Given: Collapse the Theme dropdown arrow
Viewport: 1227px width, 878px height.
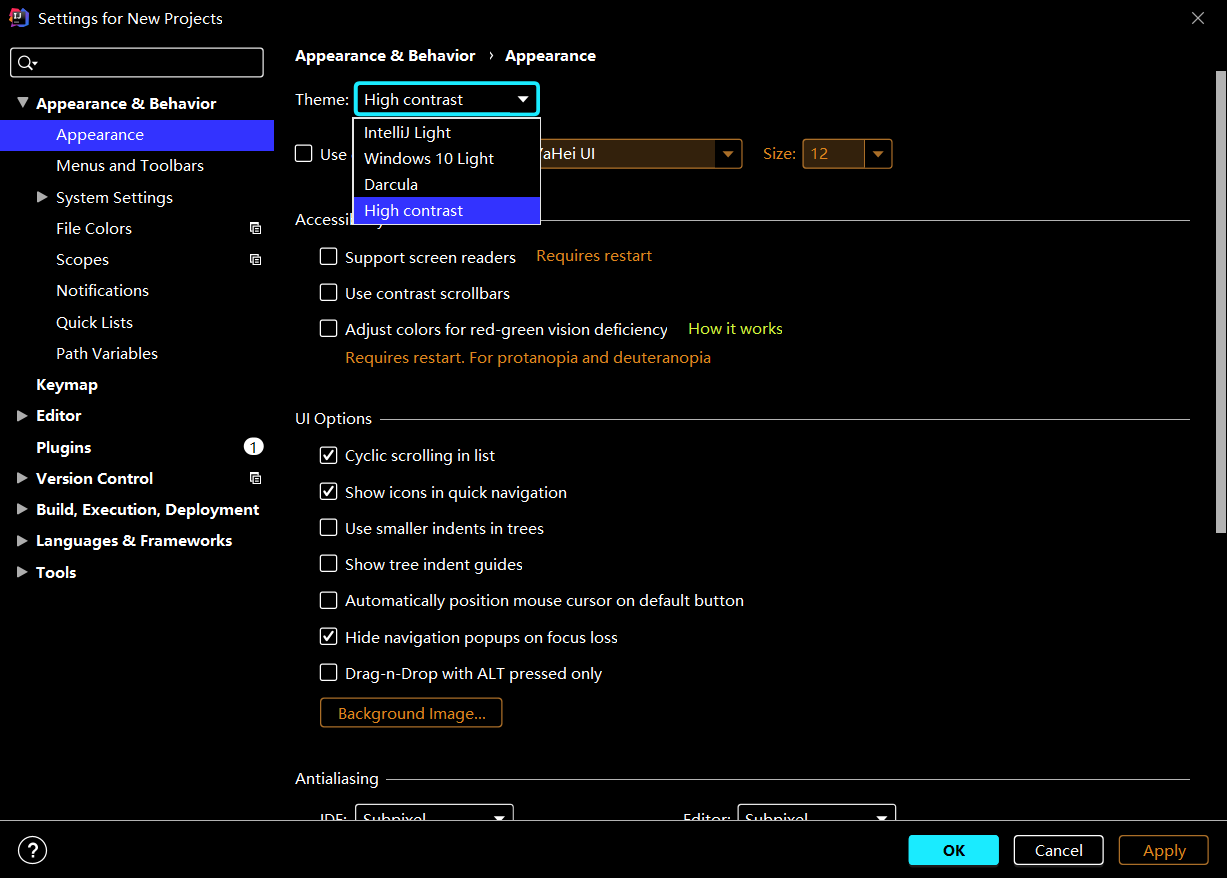Looking at the screenshot, I should click(523, 99).
